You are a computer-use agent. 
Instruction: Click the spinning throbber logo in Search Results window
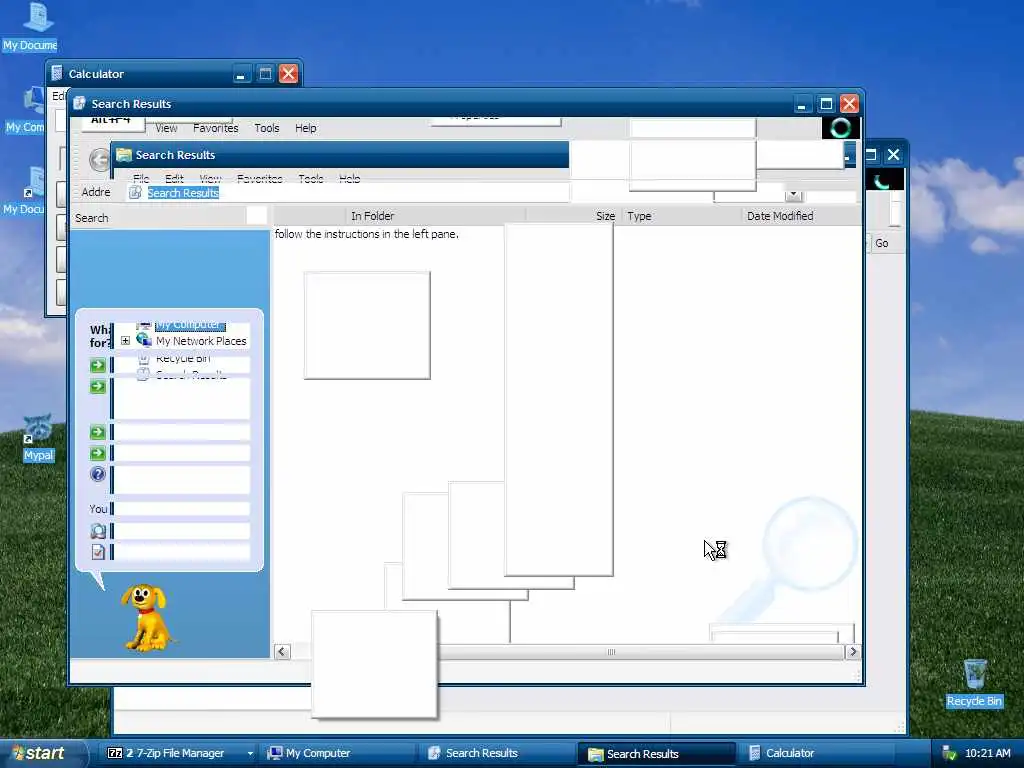pyautogui.click(x=840, y=127)
